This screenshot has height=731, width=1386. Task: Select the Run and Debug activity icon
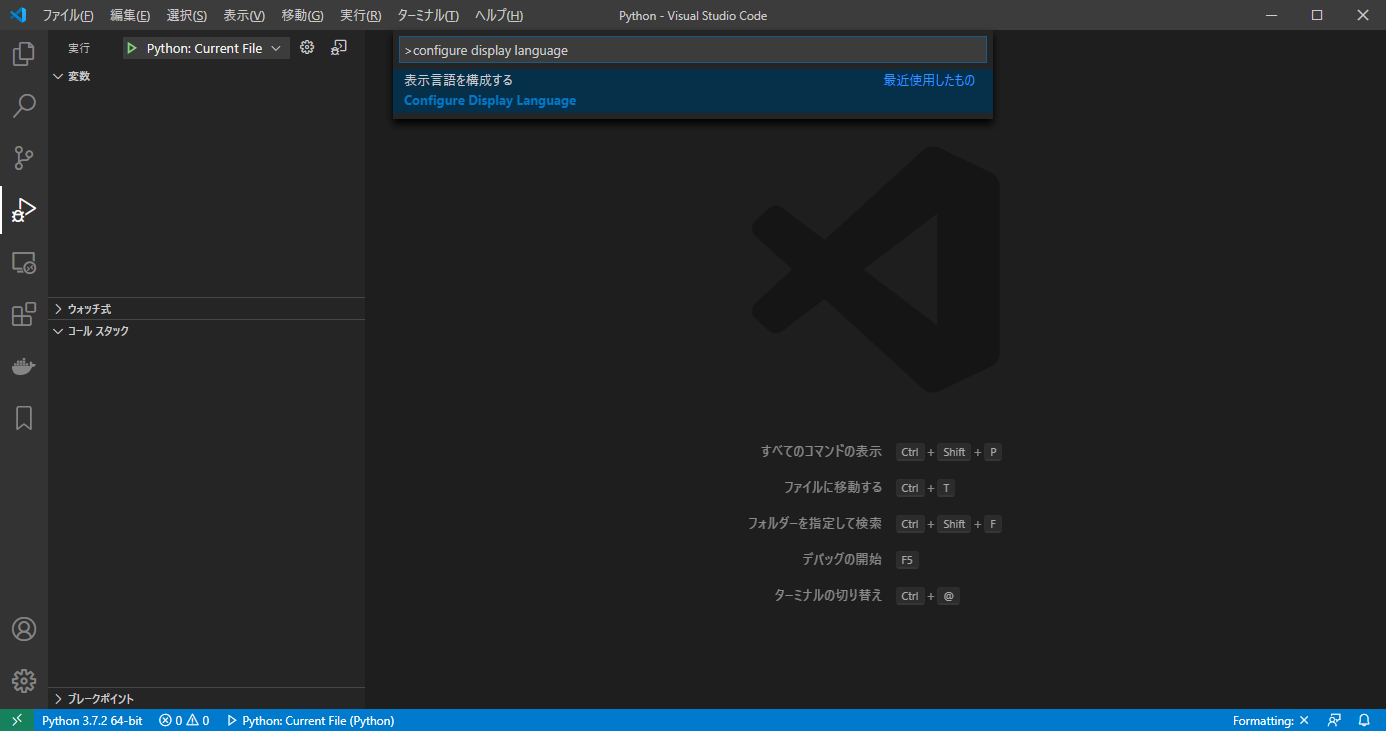24,210
